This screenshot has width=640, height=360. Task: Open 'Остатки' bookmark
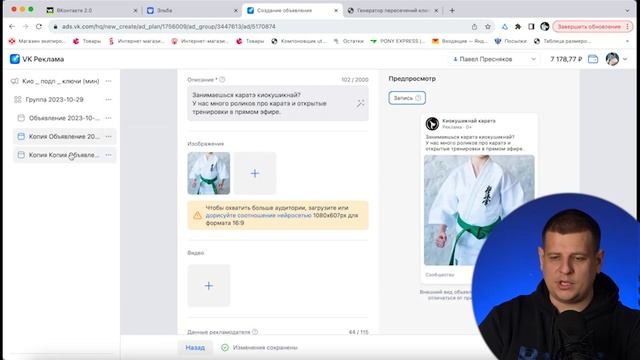click(349, 41)
